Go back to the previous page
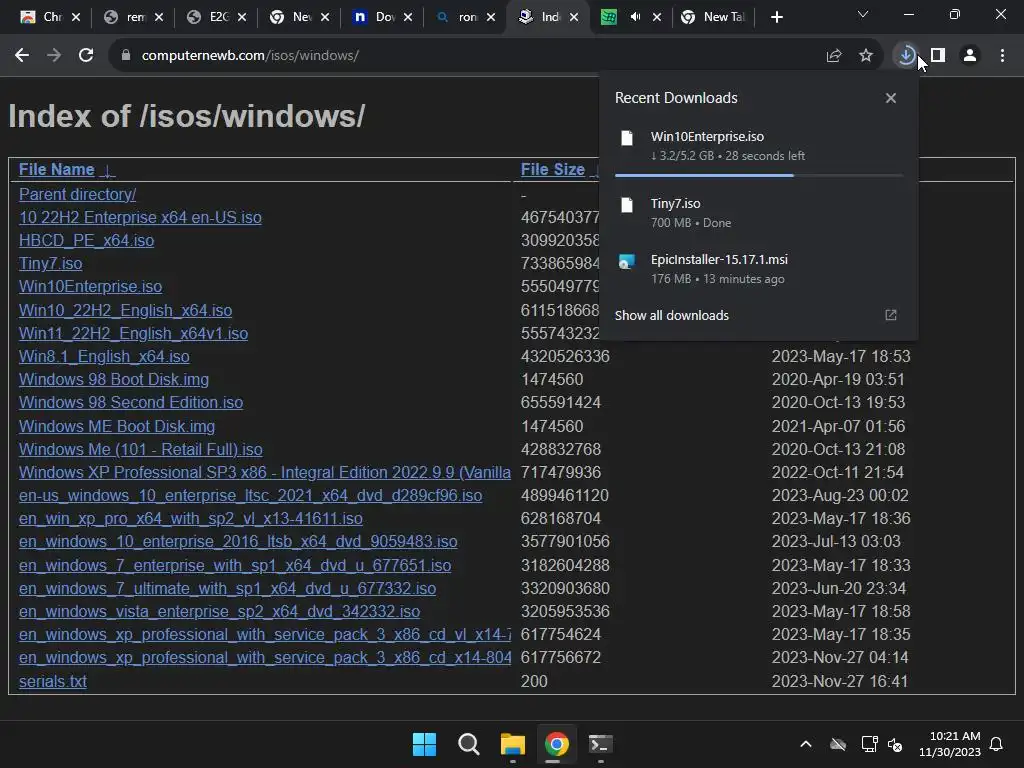 click(22, 56)
